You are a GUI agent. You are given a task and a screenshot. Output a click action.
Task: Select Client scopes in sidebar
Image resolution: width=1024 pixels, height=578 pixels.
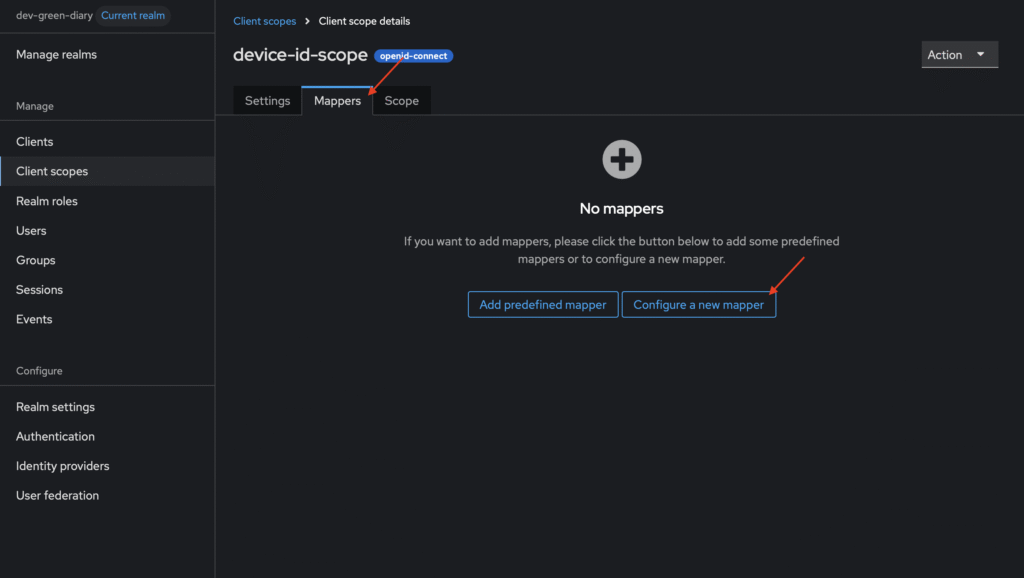52,171
